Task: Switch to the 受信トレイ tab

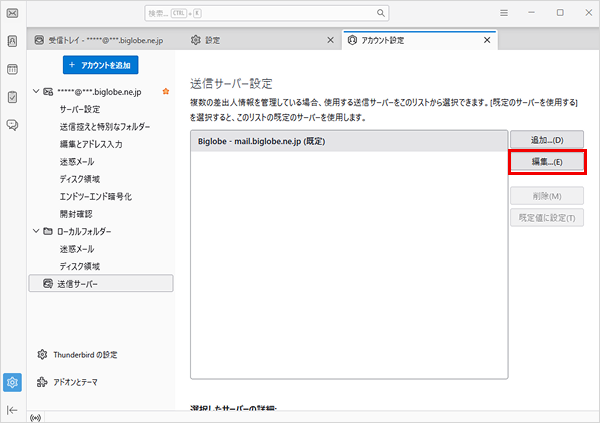Action: click(x=99, y=40)
